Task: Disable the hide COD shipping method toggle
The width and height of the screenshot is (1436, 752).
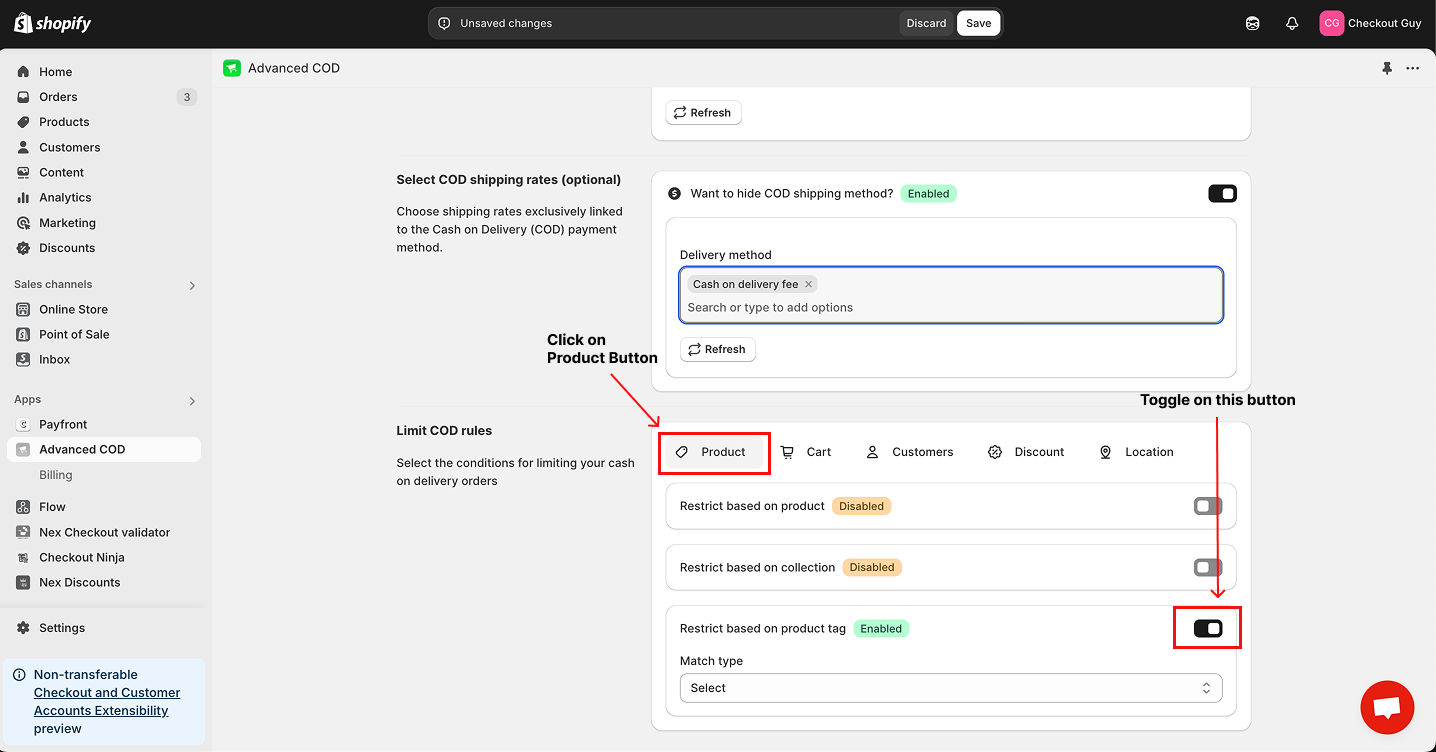Action: [1222, 194]
